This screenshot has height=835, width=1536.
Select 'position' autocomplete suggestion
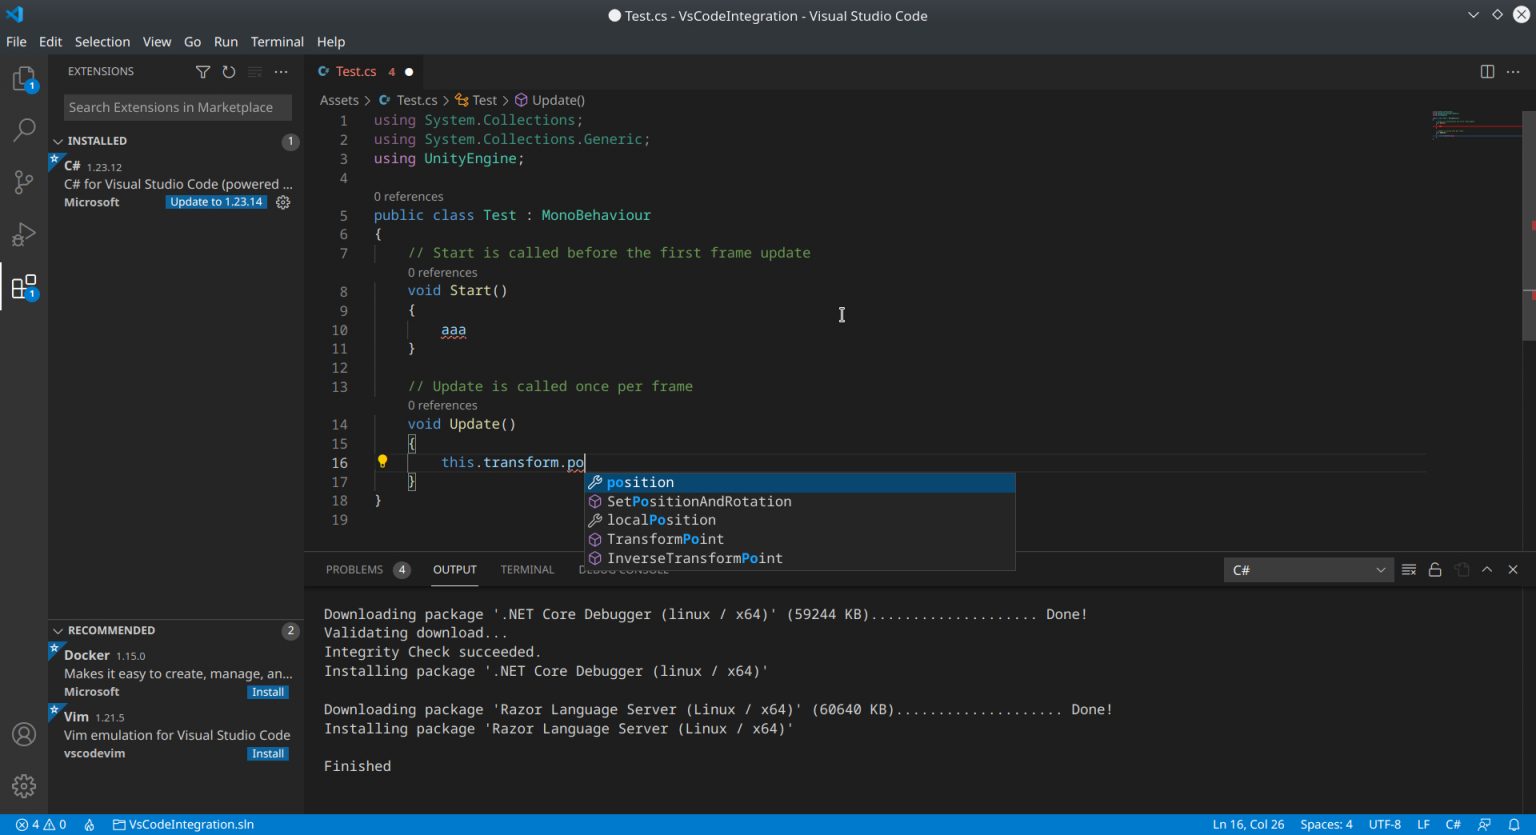click(x=800, y=483)
